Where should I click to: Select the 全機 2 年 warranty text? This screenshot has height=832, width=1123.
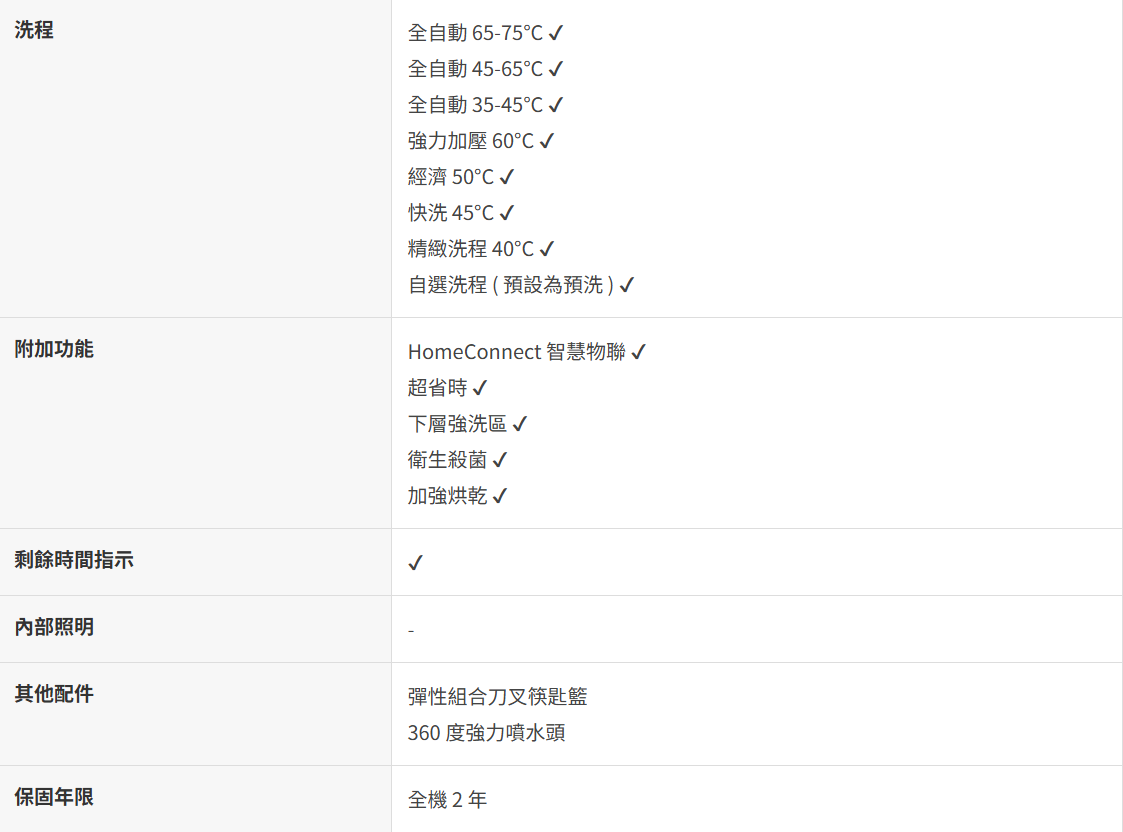coord(447,800)
